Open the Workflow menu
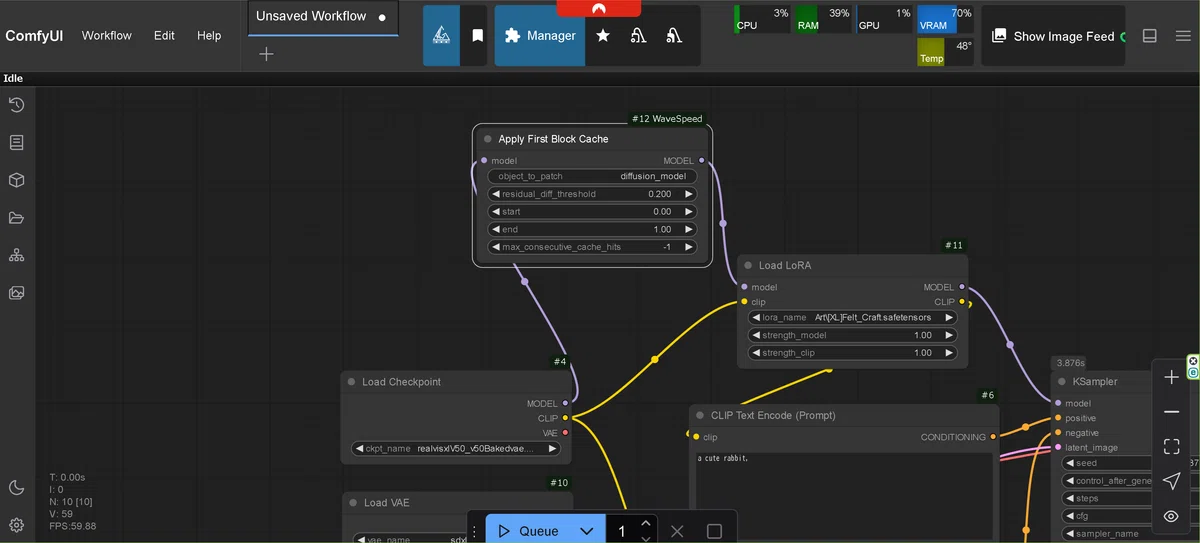This screenshot has height=543, width=1200. [107, 36]
